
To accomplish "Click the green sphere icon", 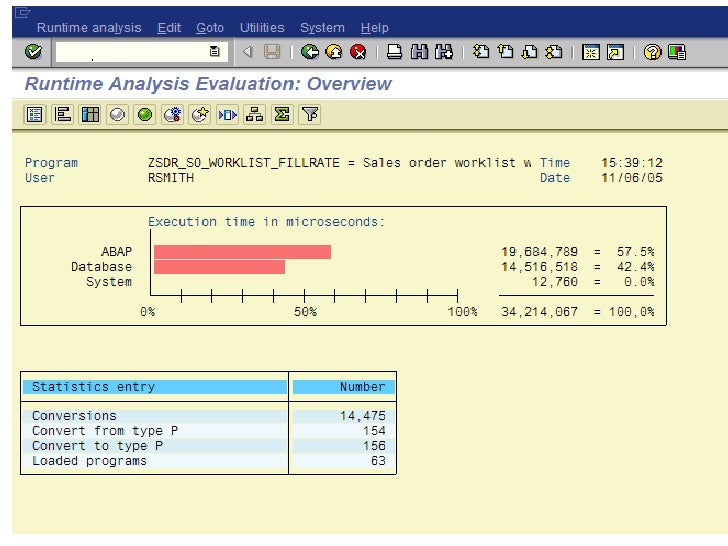I will [x=145, y=114].
